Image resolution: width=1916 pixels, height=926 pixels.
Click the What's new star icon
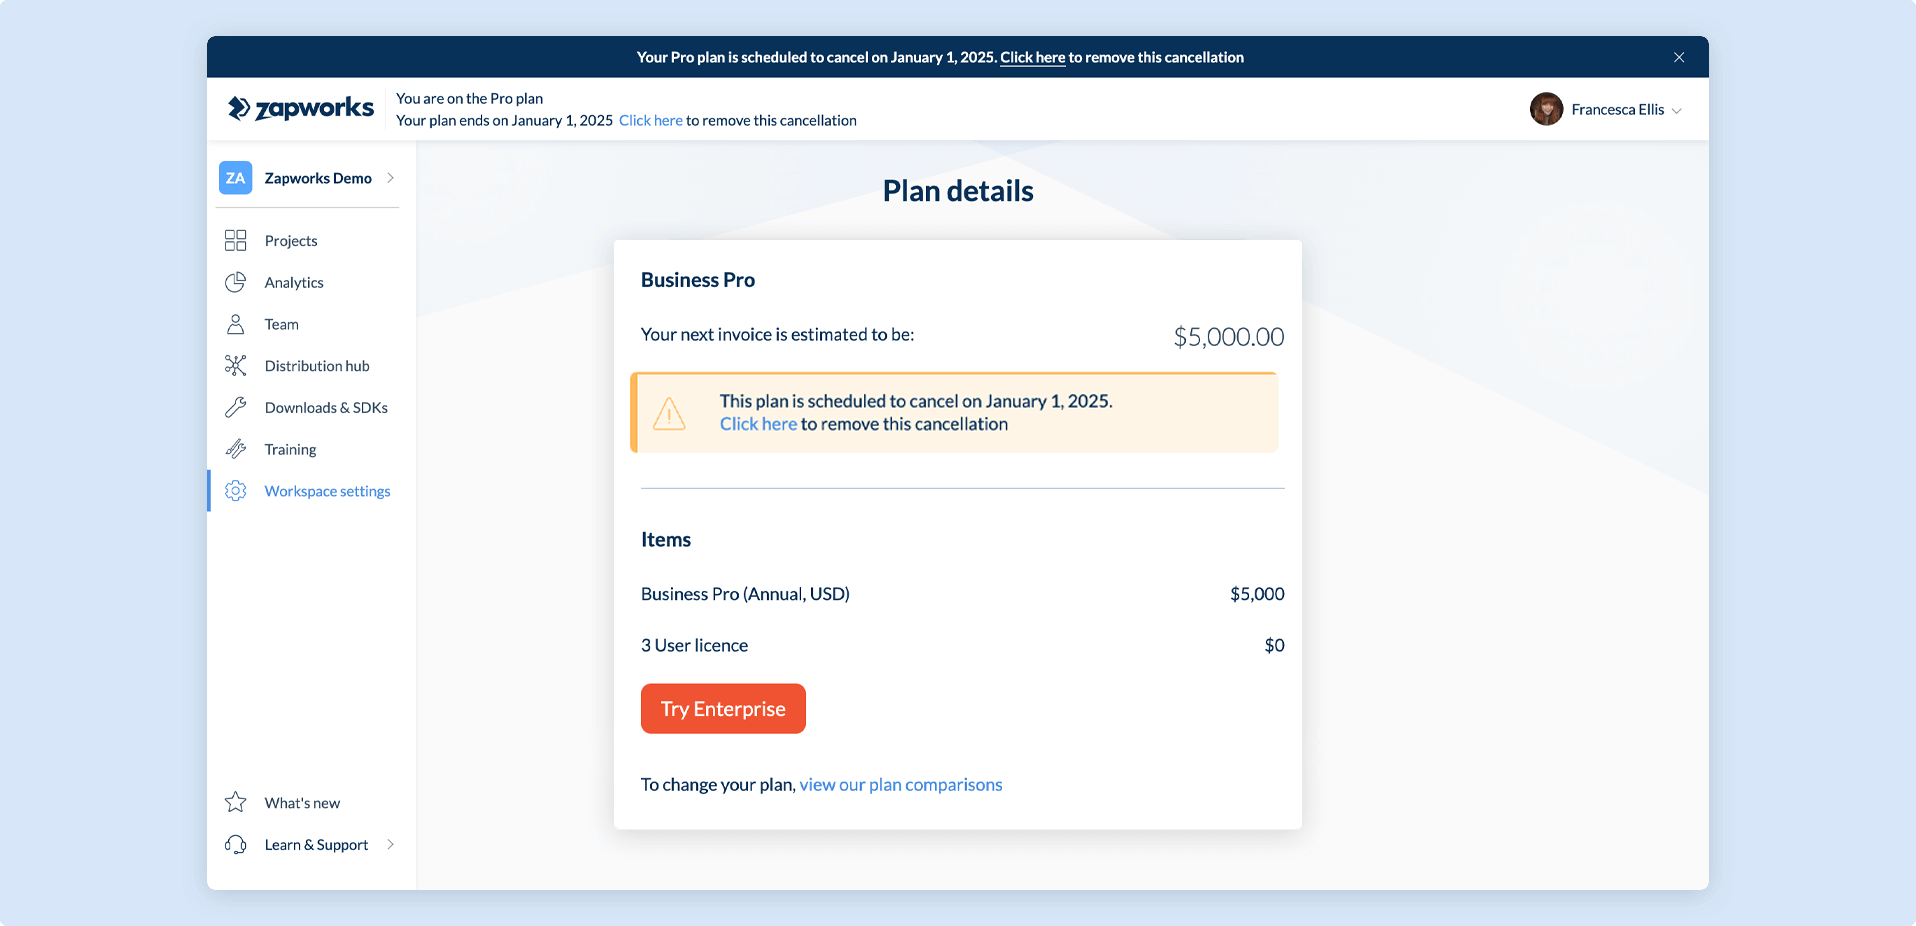coord(235,802)
